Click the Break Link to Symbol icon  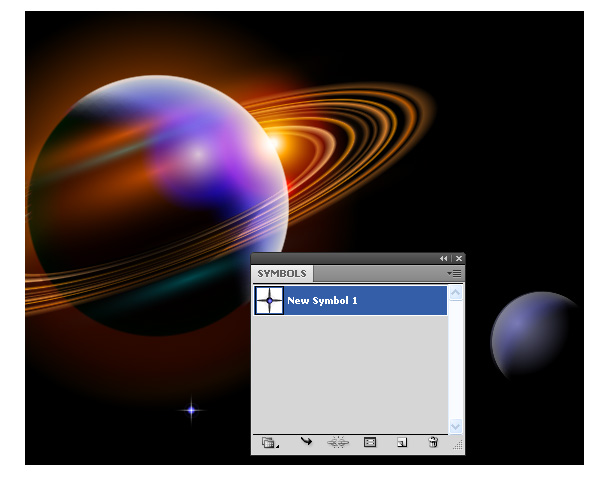(x=338, y=442)
